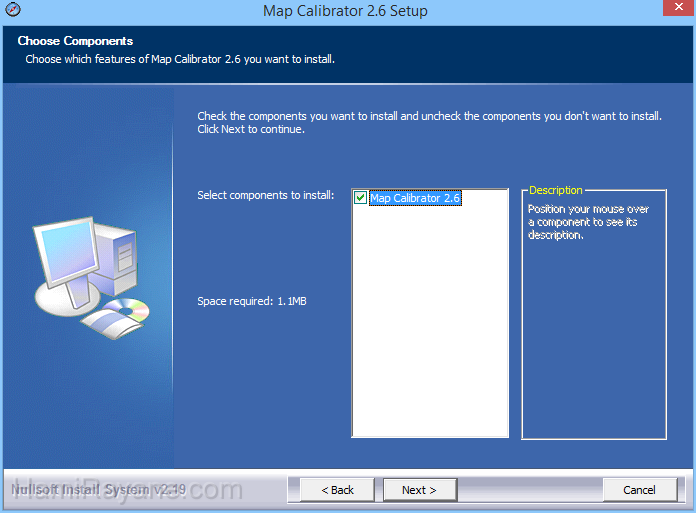696x513 pixels.
Task: Click the 'Choose Components' heading
Action: tap(75, 41)
